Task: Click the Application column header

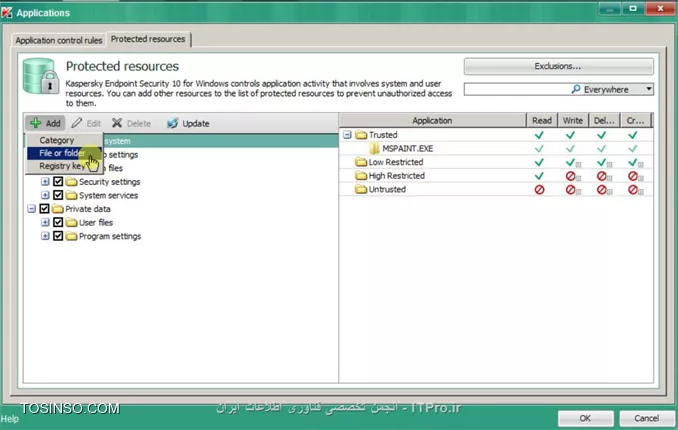Action: tap(432, 120)
